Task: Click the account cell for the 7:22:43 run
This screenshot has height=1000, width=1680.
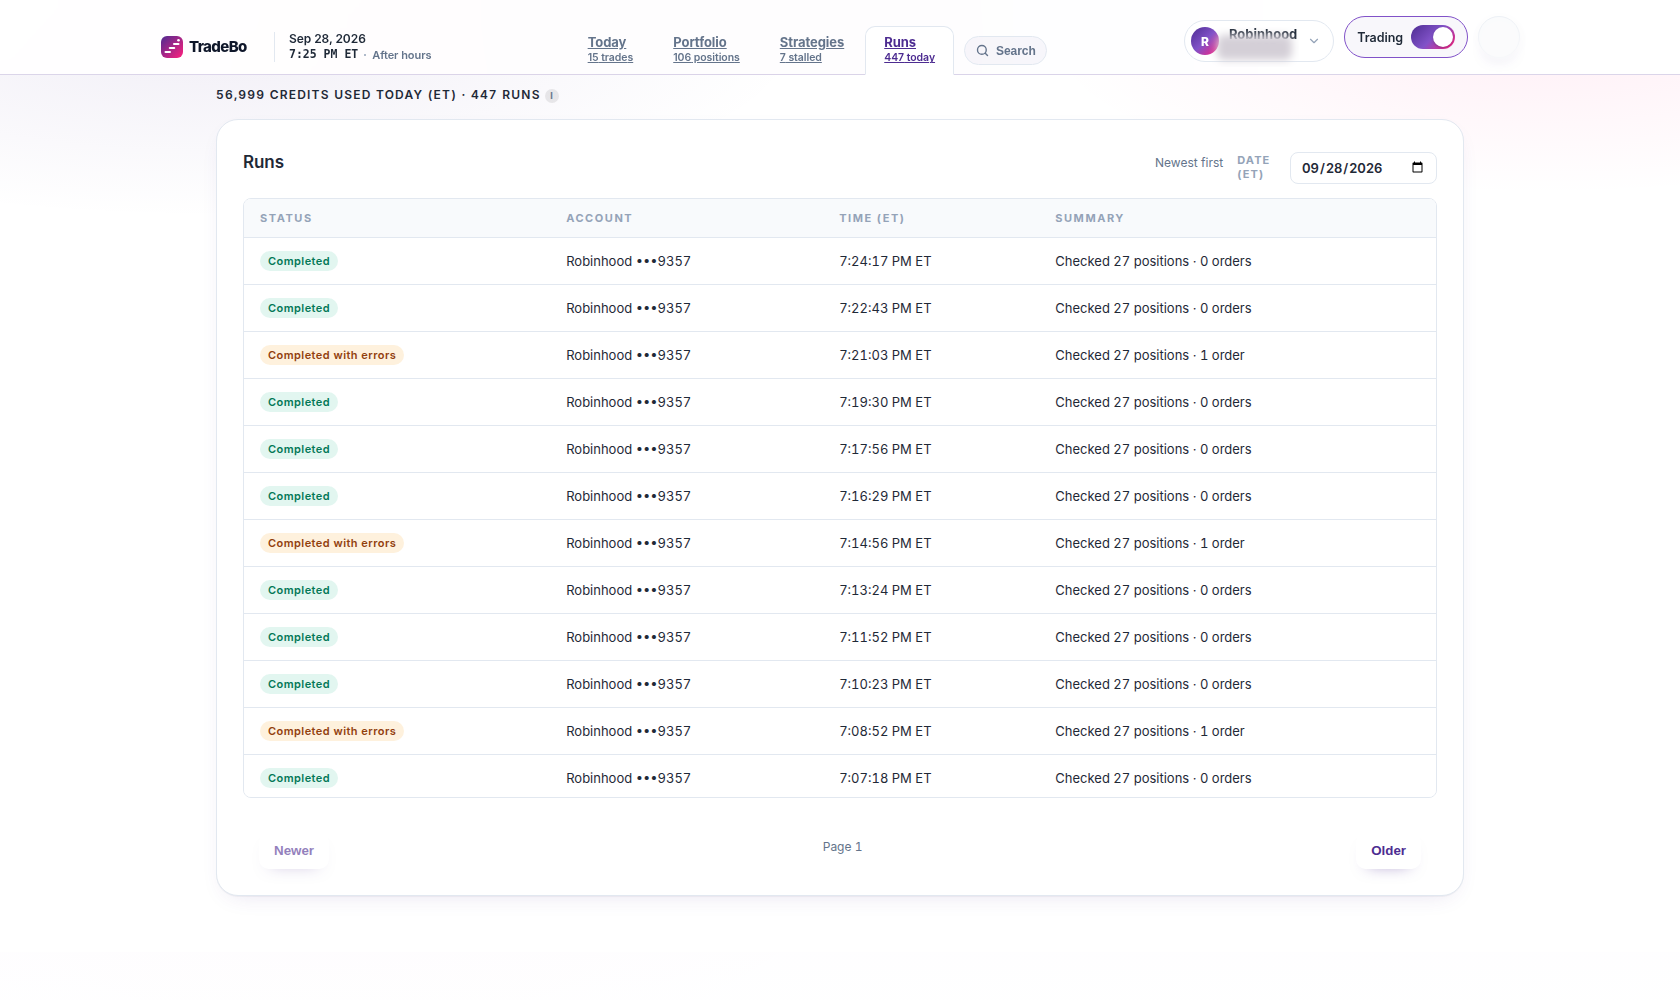Action: tap(628, 308)
